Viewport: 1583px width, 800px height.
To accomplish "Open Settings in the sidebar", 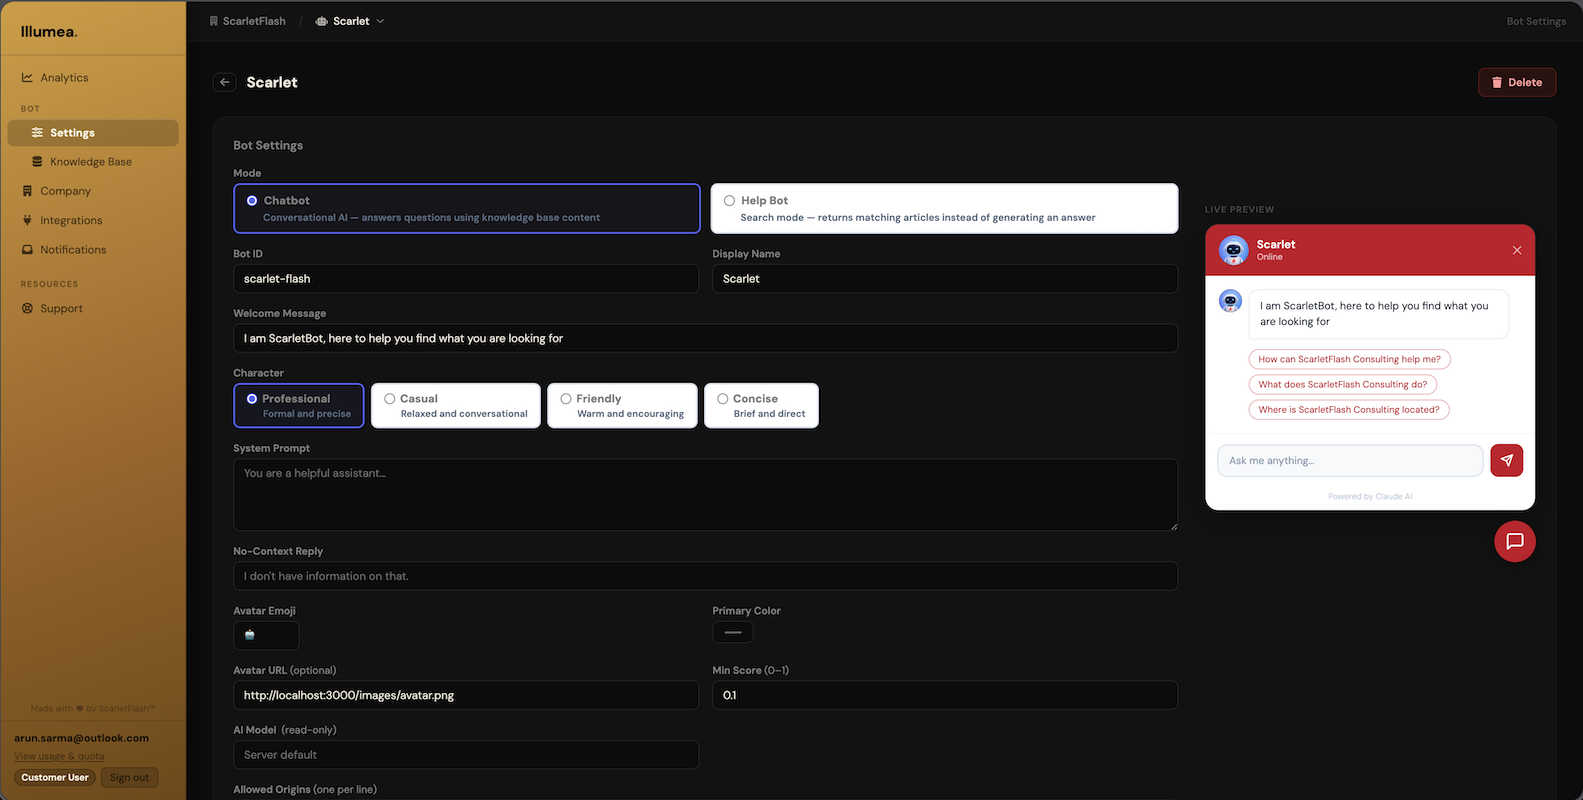I will (x=93, y=132).
